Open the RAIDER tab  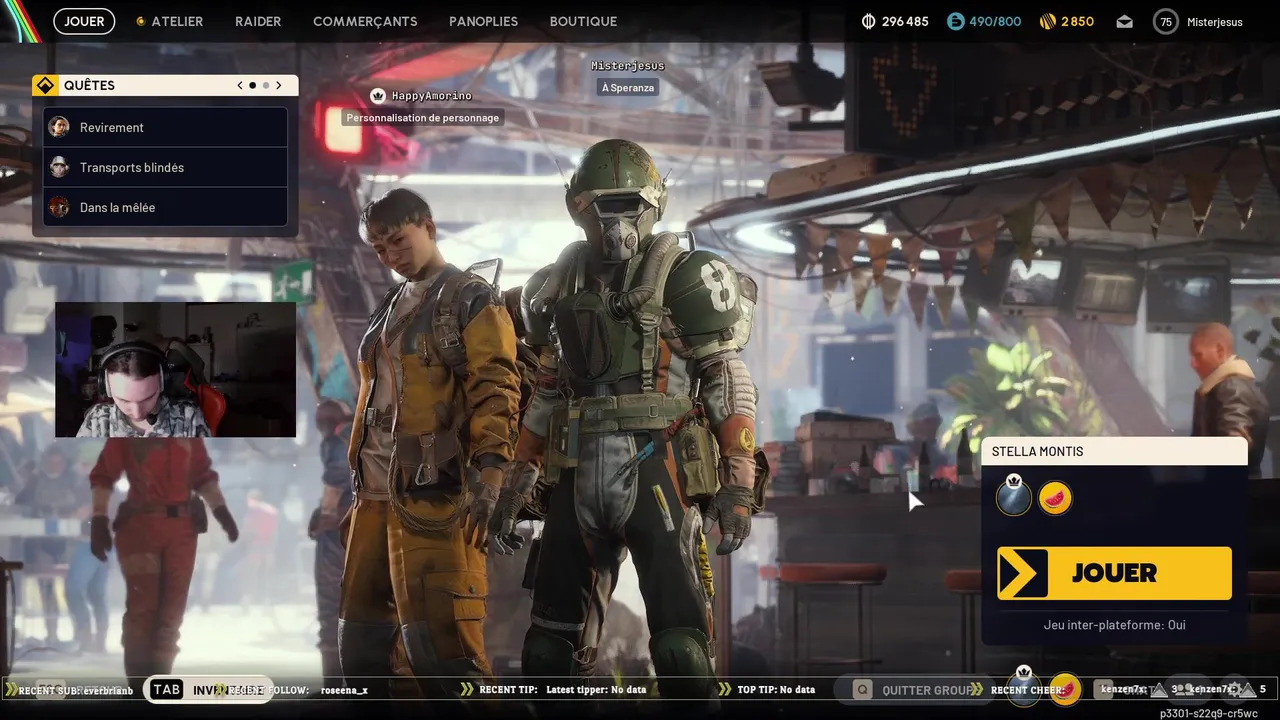click(258, 21)
